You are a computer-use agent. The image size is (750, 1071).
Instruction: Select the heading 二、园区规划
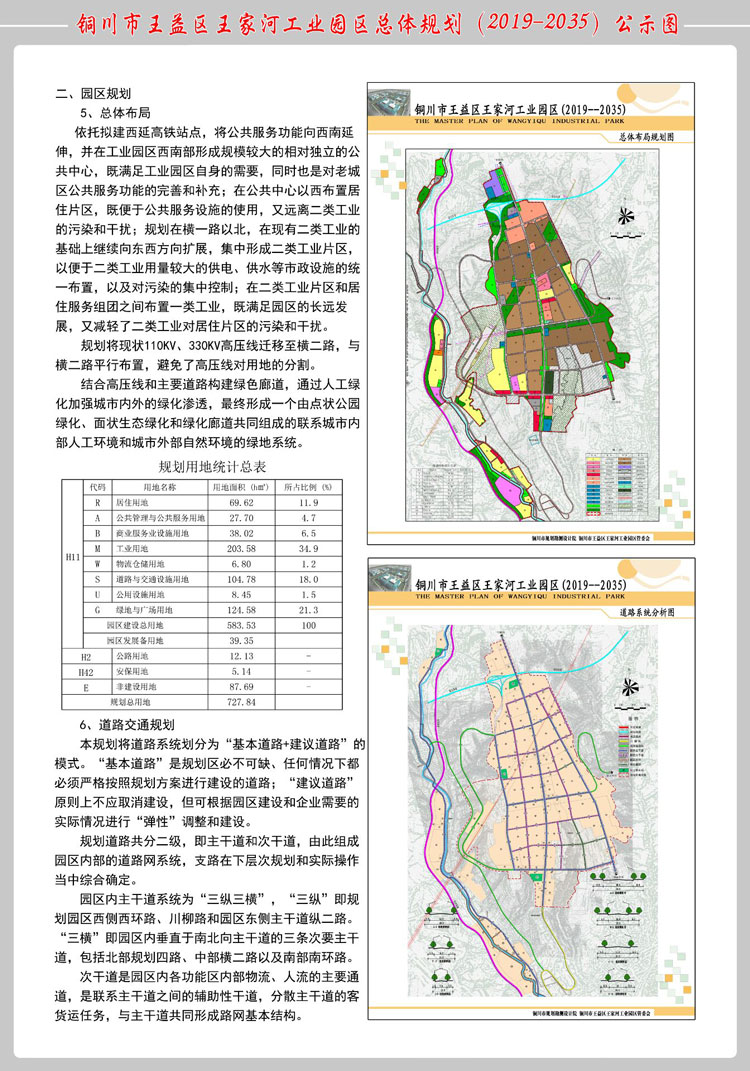(94, 94)
